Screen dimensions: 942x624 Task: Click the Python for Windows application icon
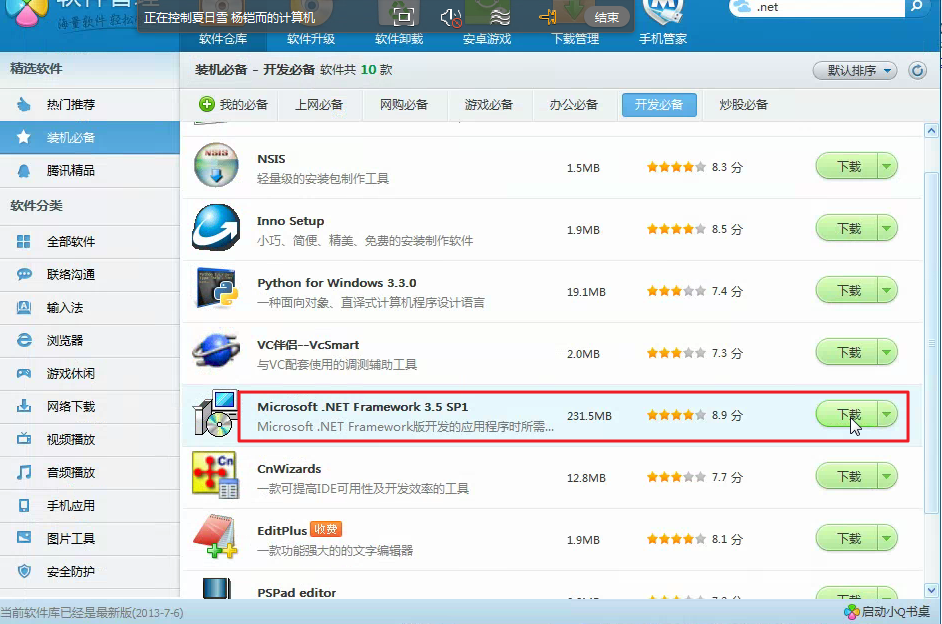pos(216,289)
